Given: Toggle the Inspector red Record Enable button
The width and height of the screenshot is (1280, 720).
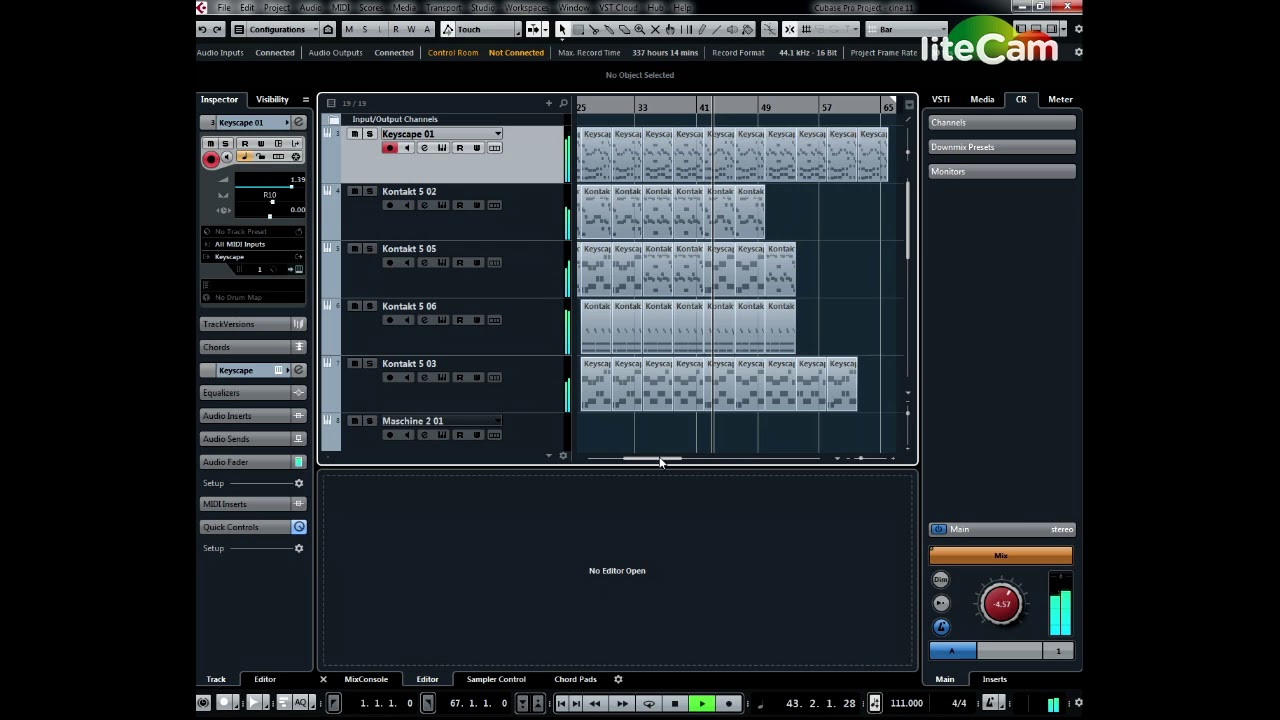Looking at the screenshot, I should [211, 159].
